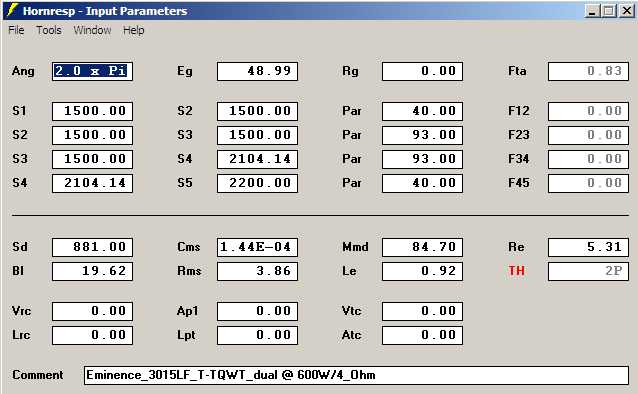
Task: Click the Lpt label
Action: 186,335
